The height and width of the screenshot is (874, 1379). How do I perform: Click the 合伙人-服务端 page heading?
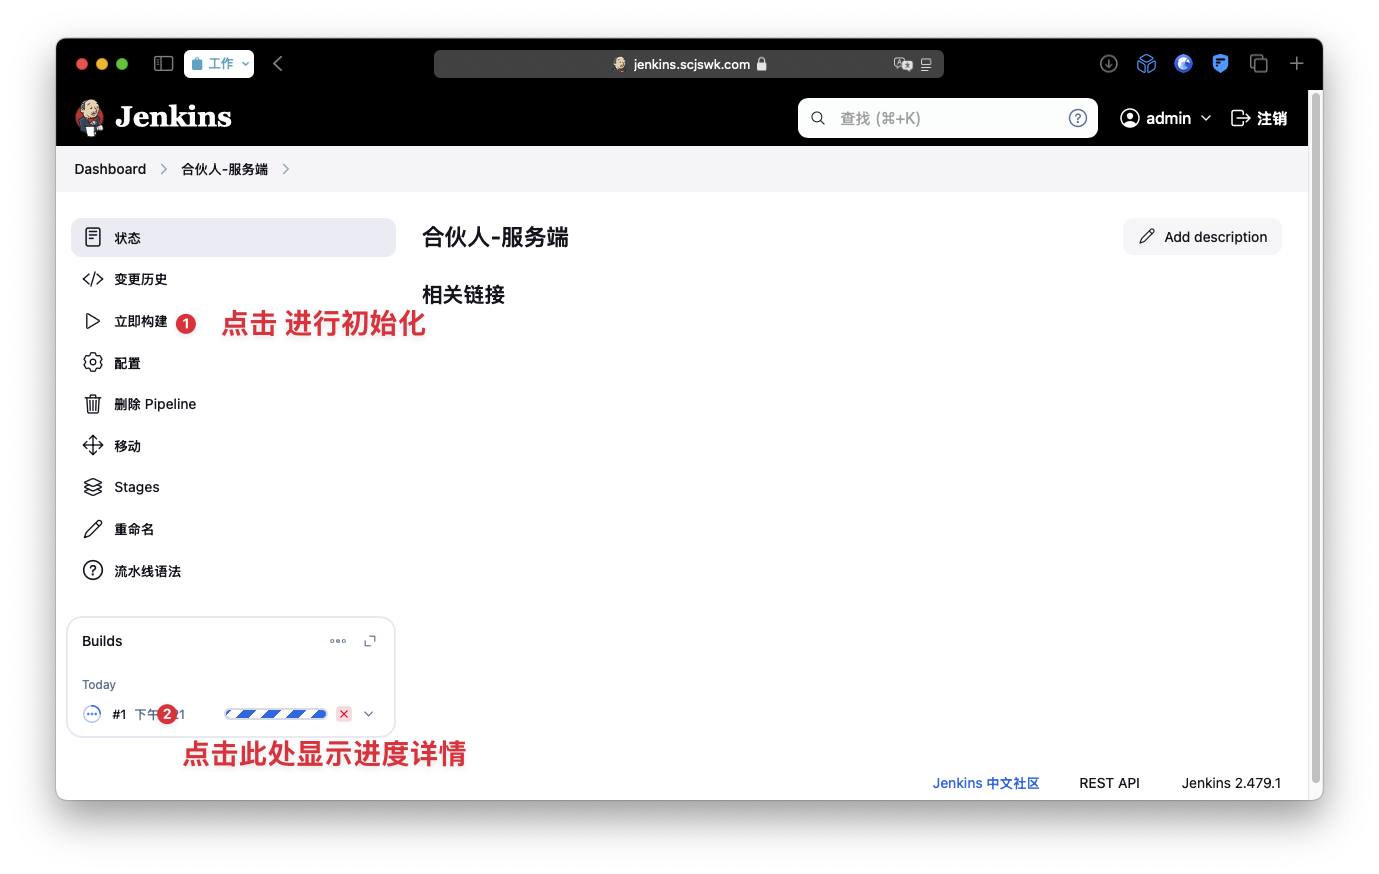(x=495, y=237)
